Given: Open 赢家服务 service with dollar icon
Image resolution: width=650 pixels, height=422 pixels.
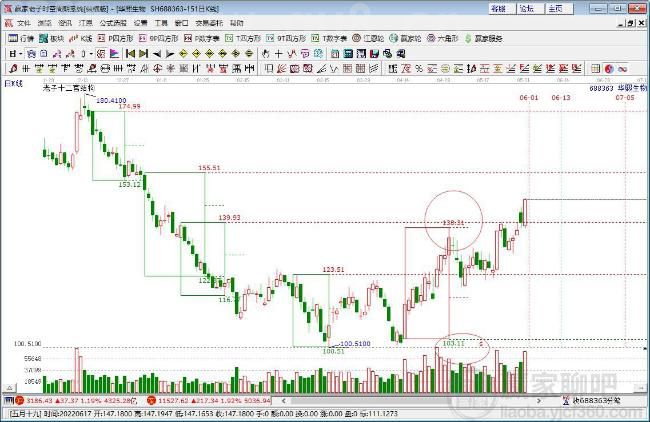Looking at the screenshot, I should click(x=484, y=39).
